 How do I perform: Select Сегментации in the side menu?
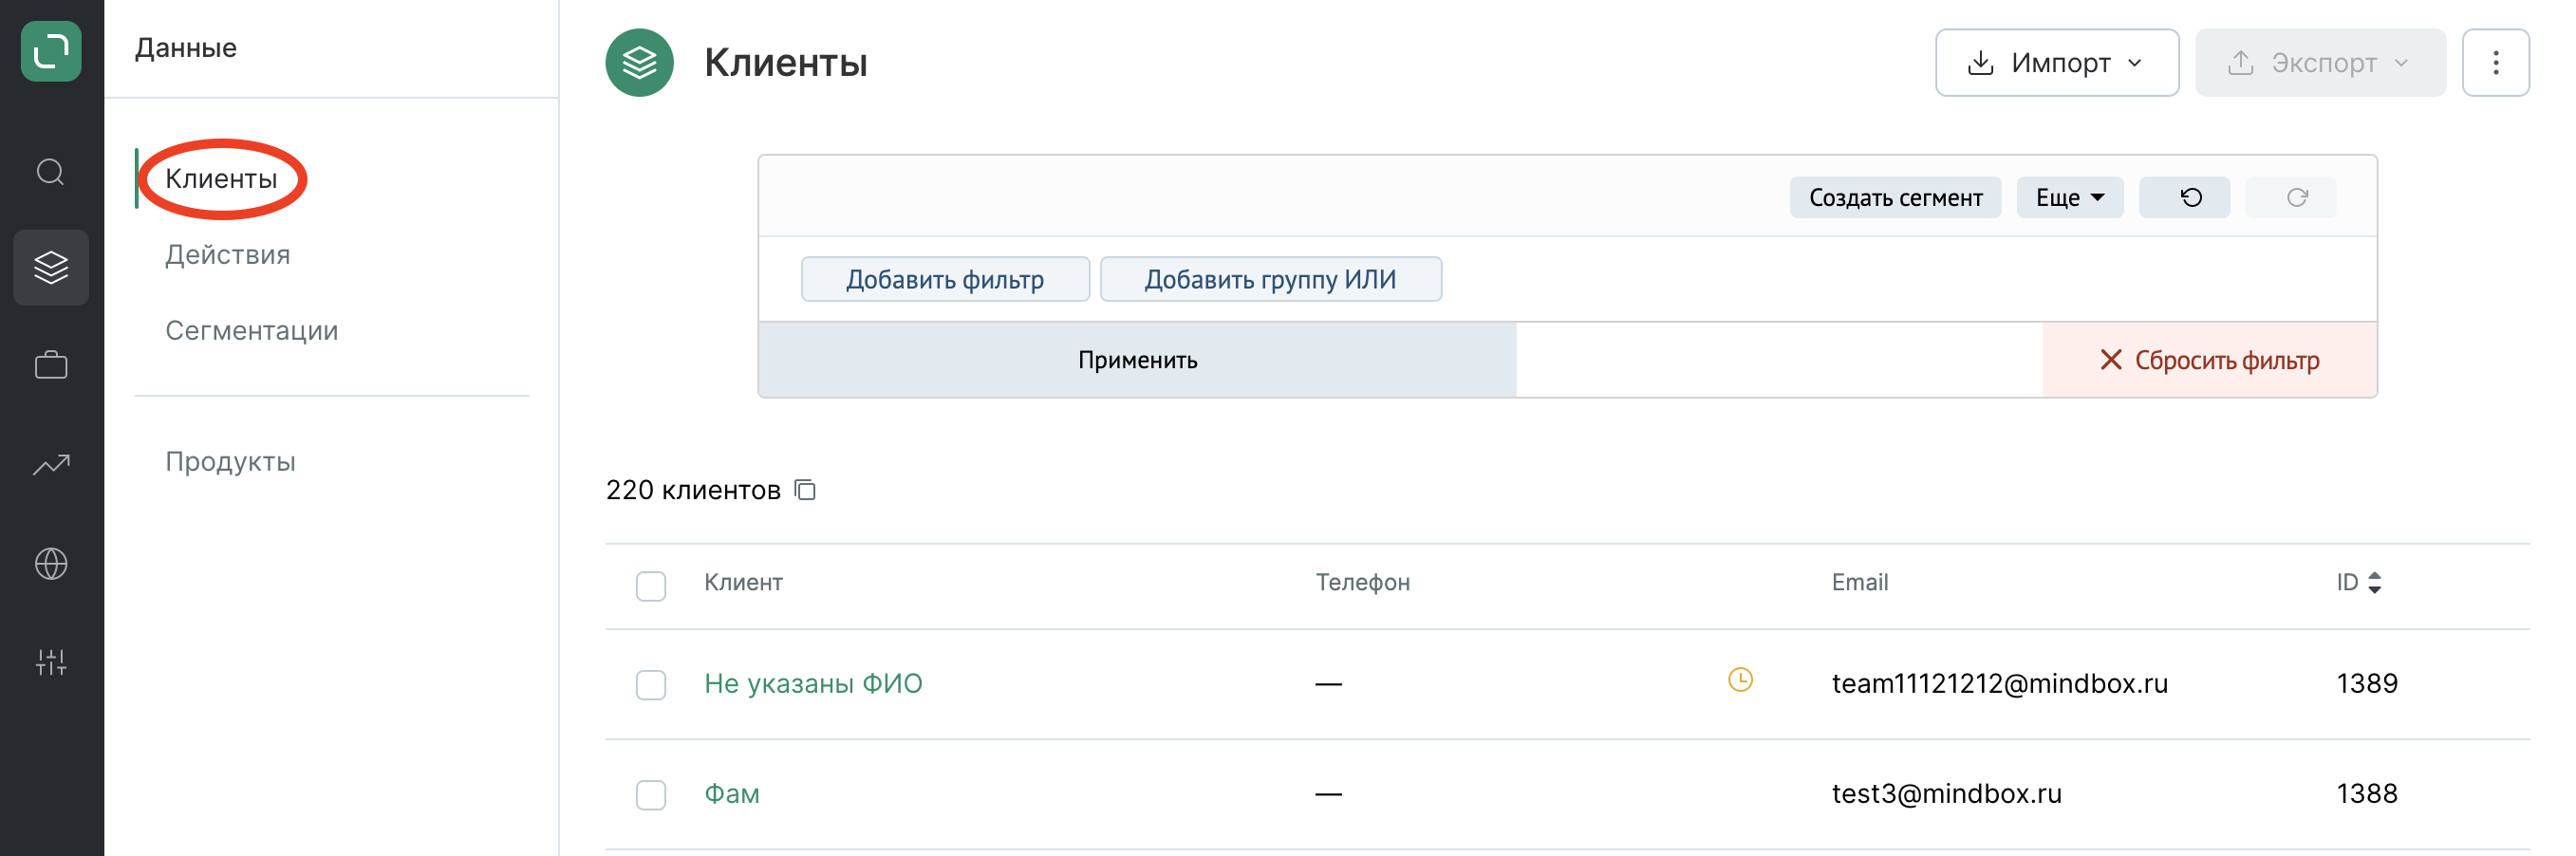pos(252,331)
